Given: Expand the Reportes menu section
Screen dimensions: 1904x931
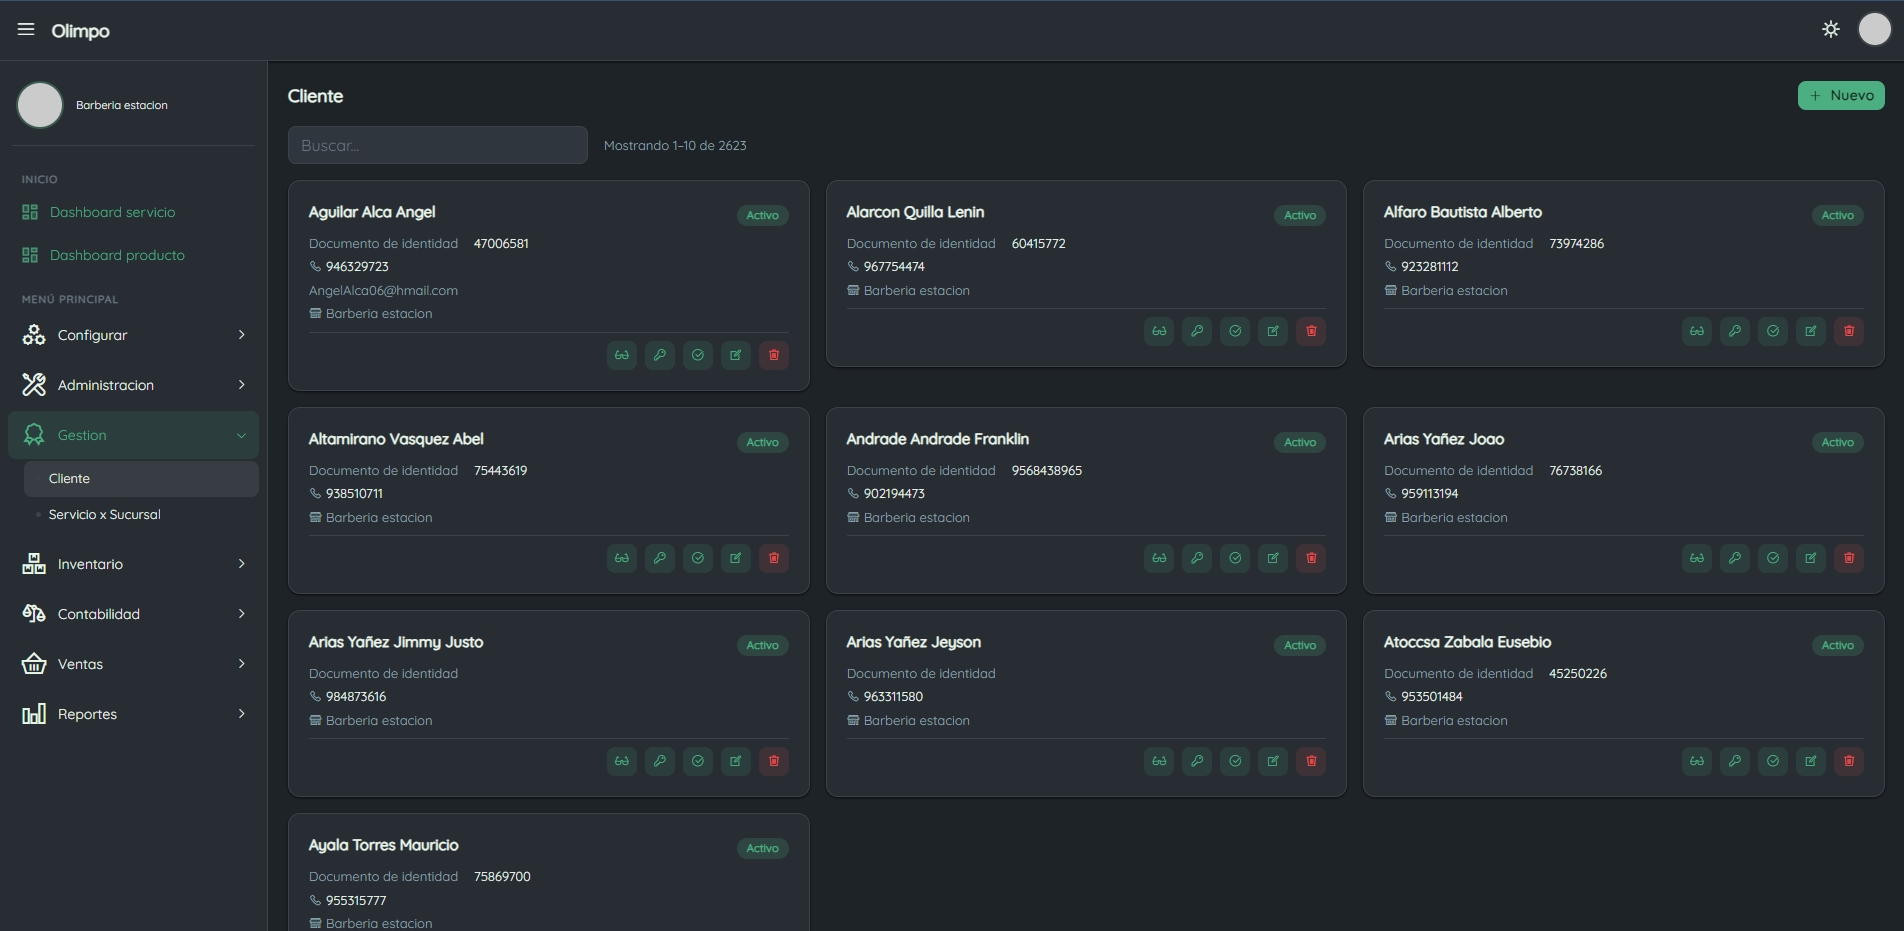Looking at the screenshot, I should click(133, 714).
